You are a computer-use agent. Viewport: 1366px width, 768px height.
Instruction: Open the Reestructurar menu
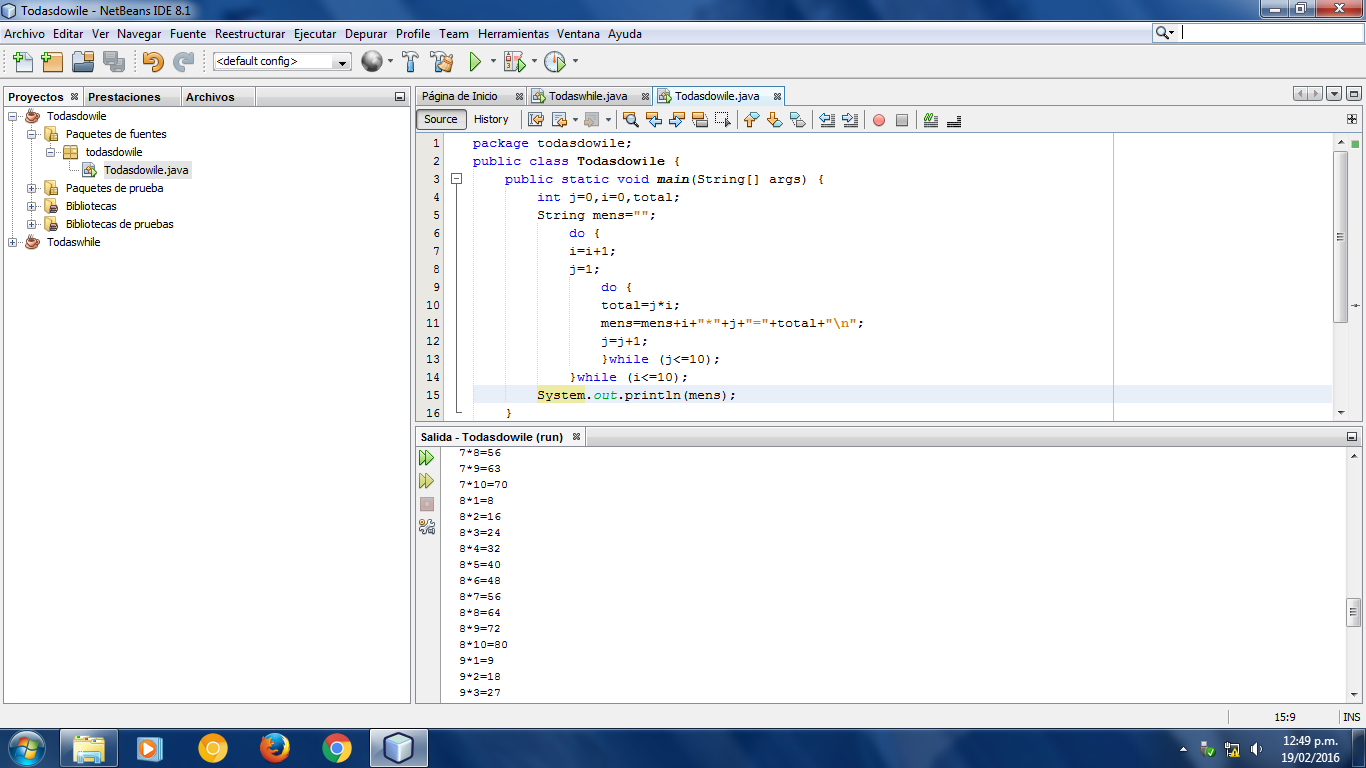click(x=250, y=34)
